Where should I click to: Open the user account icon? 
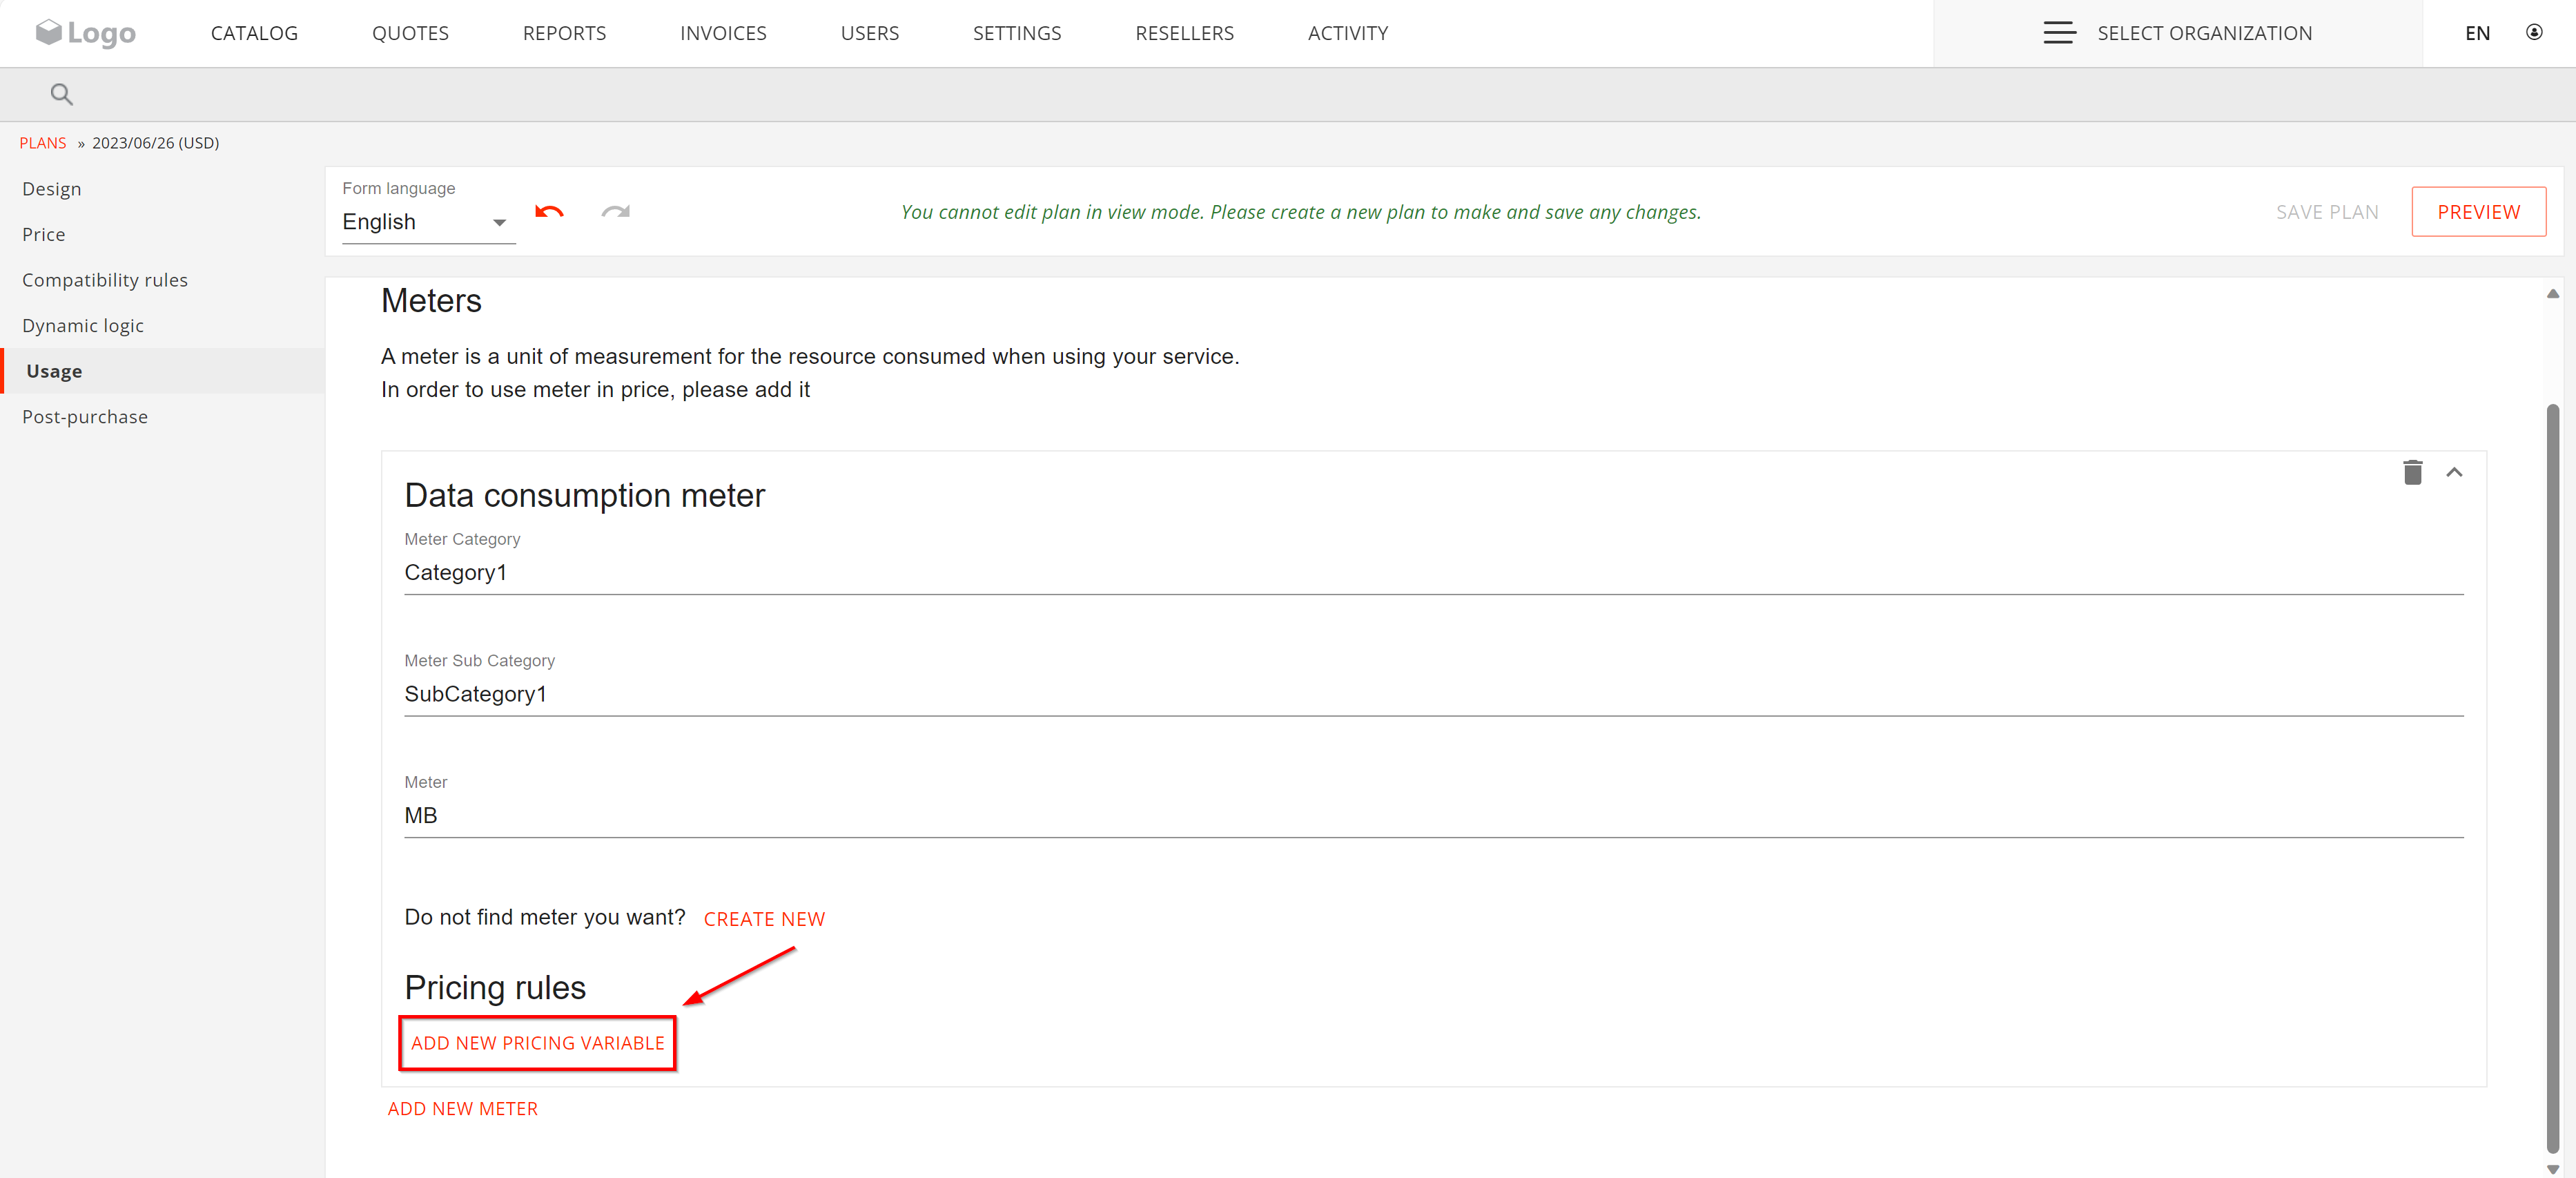(x=2534, y=33)
